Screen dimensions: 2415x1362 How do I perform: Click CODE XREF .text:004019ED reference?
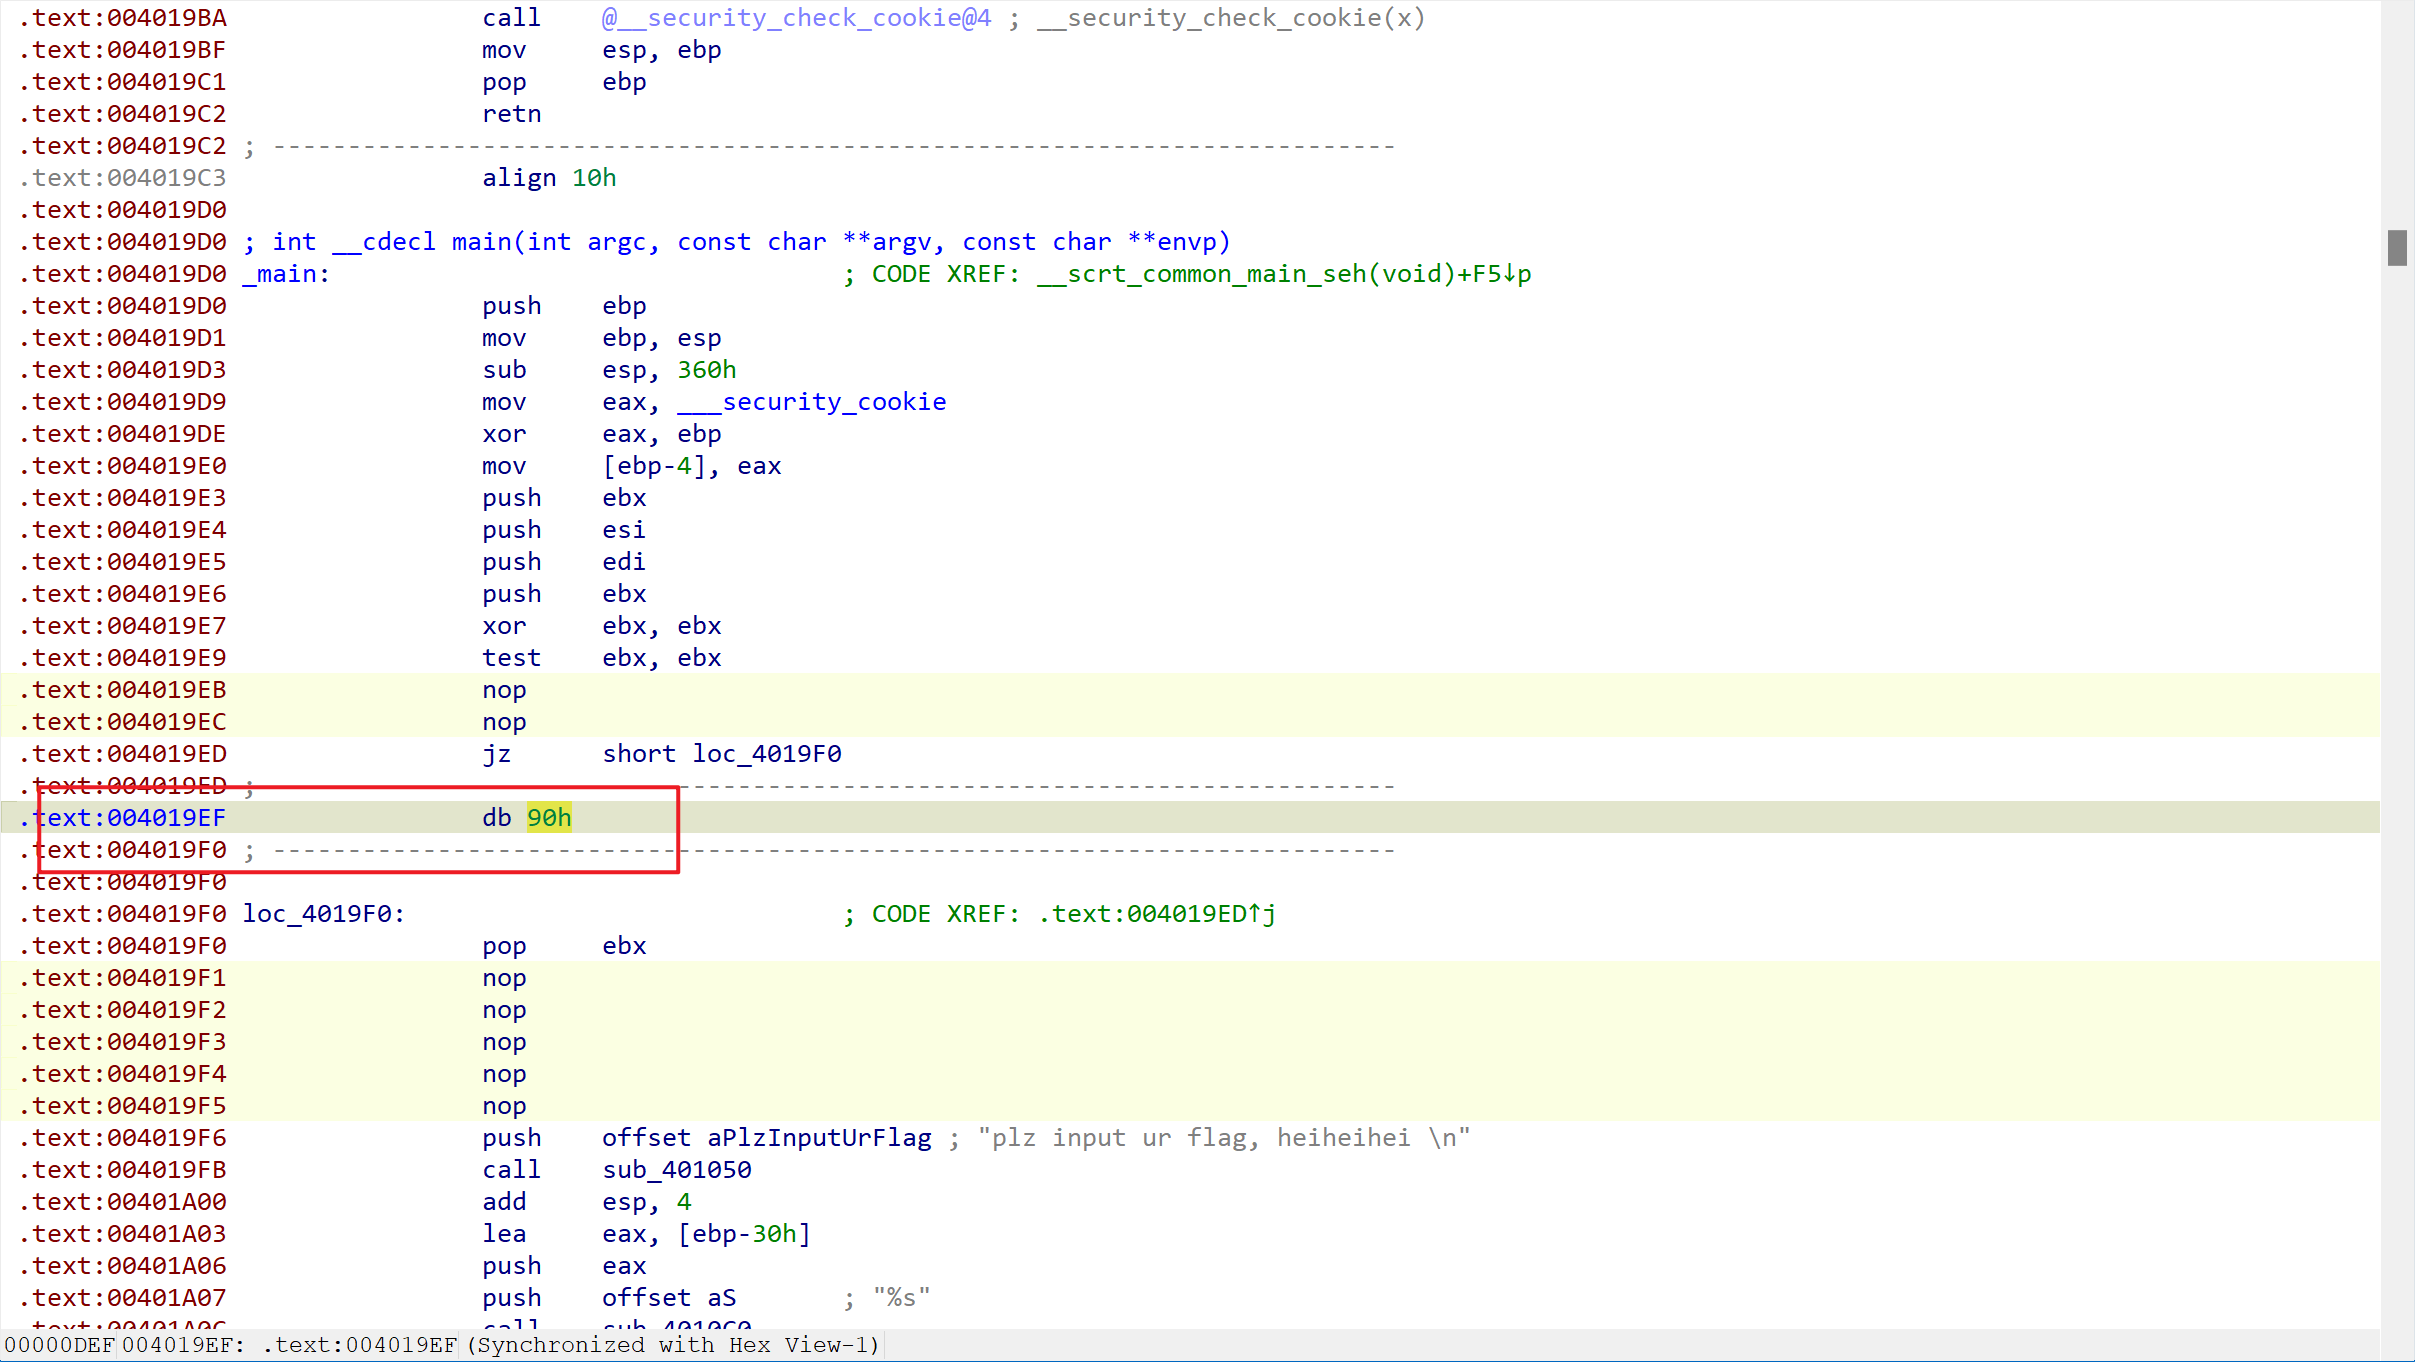1059,914
